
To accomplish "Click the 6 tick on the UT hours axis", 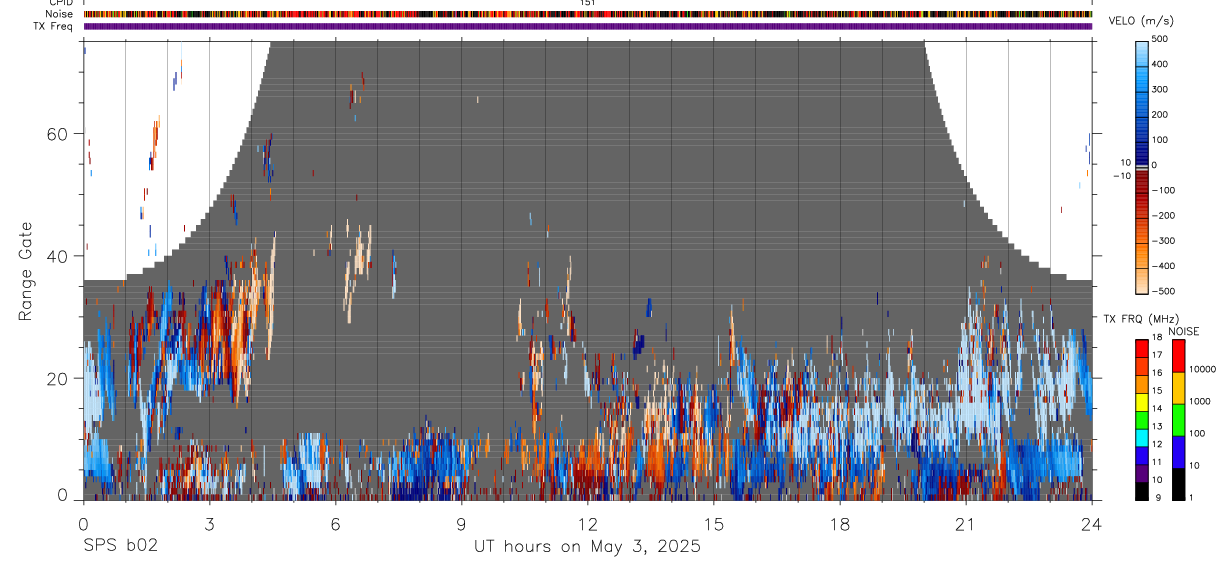I will (x=336, y=523).
